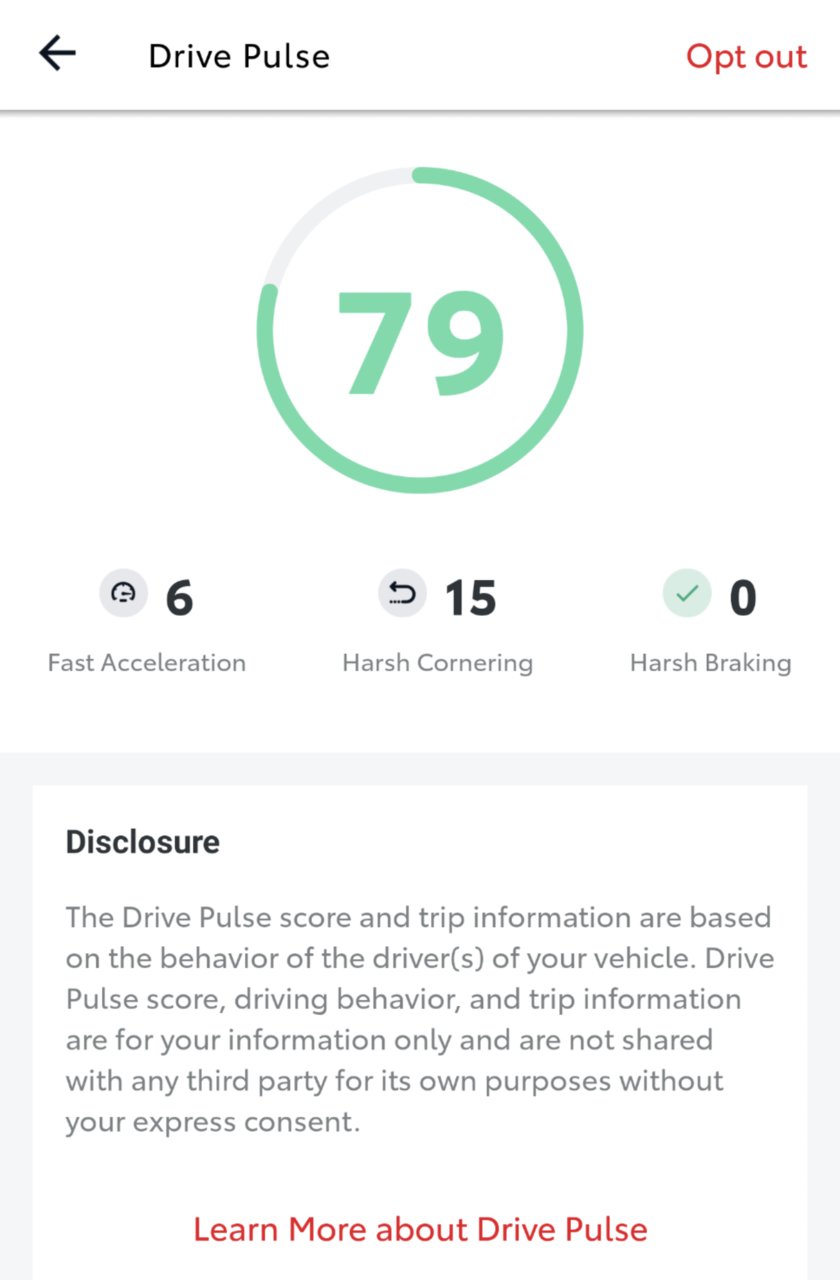Screen dimensions: 840x1280
Task: Select Opt out in the header
Action: [x=746, y=56]
